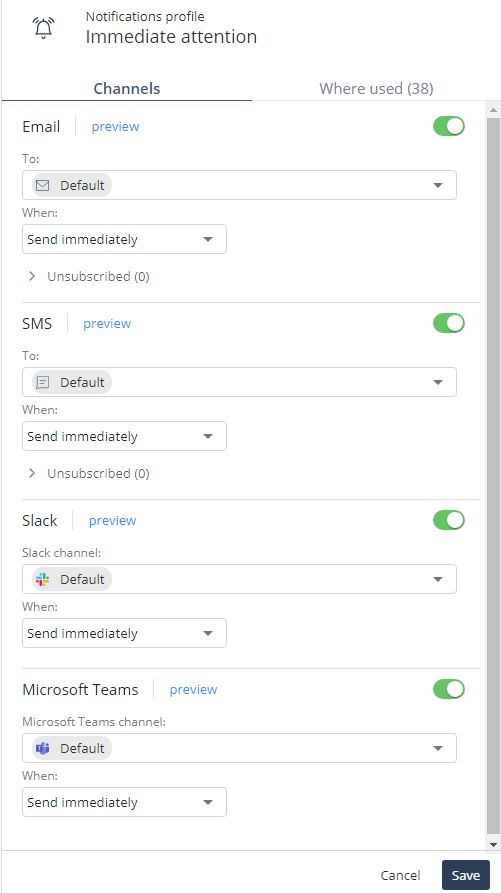The image size is (501, 893).
Task: Switch to the Where used (38) tab
Action: click(376, 88)
